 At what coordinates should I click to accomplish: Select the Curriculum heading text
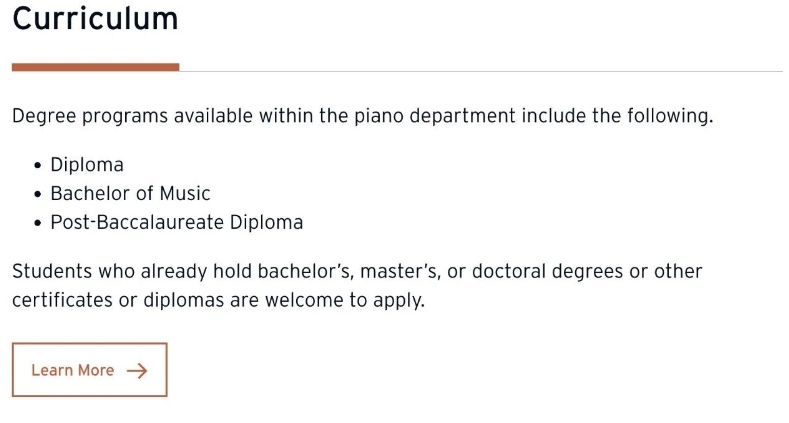pos(95,19)
